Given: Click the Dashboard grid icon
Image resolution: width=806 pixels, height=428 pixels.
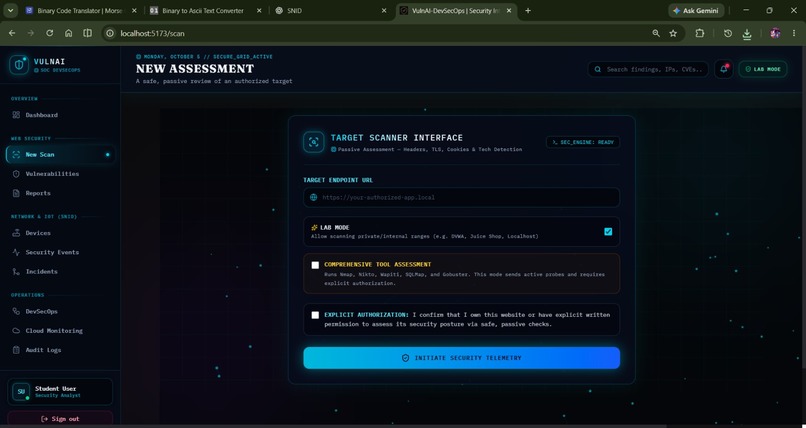Looking at the screenshot, I should pos(16,115).
